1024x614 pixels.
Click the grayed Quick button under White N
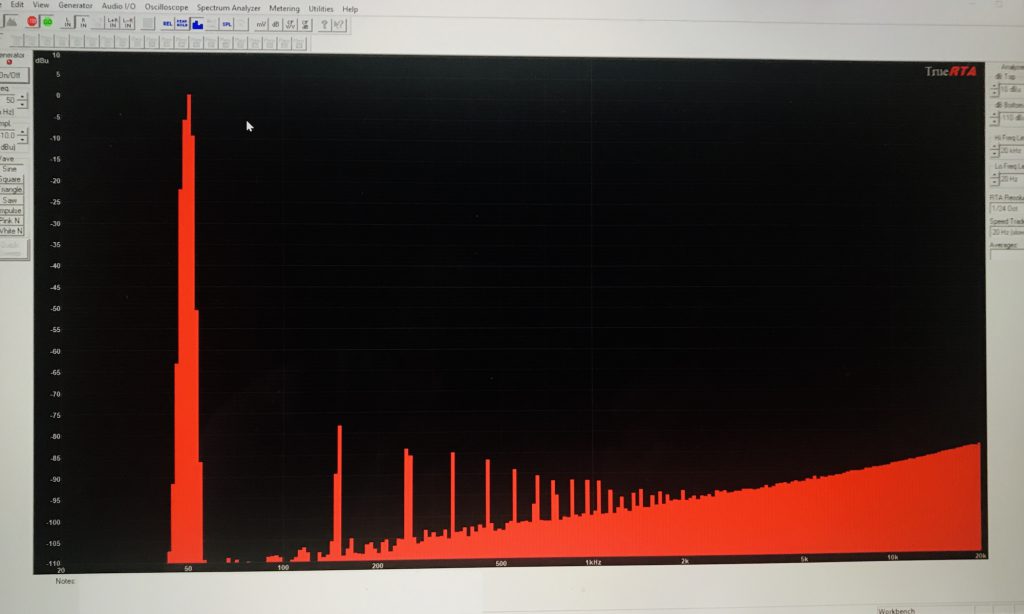(x=12, y=249)
